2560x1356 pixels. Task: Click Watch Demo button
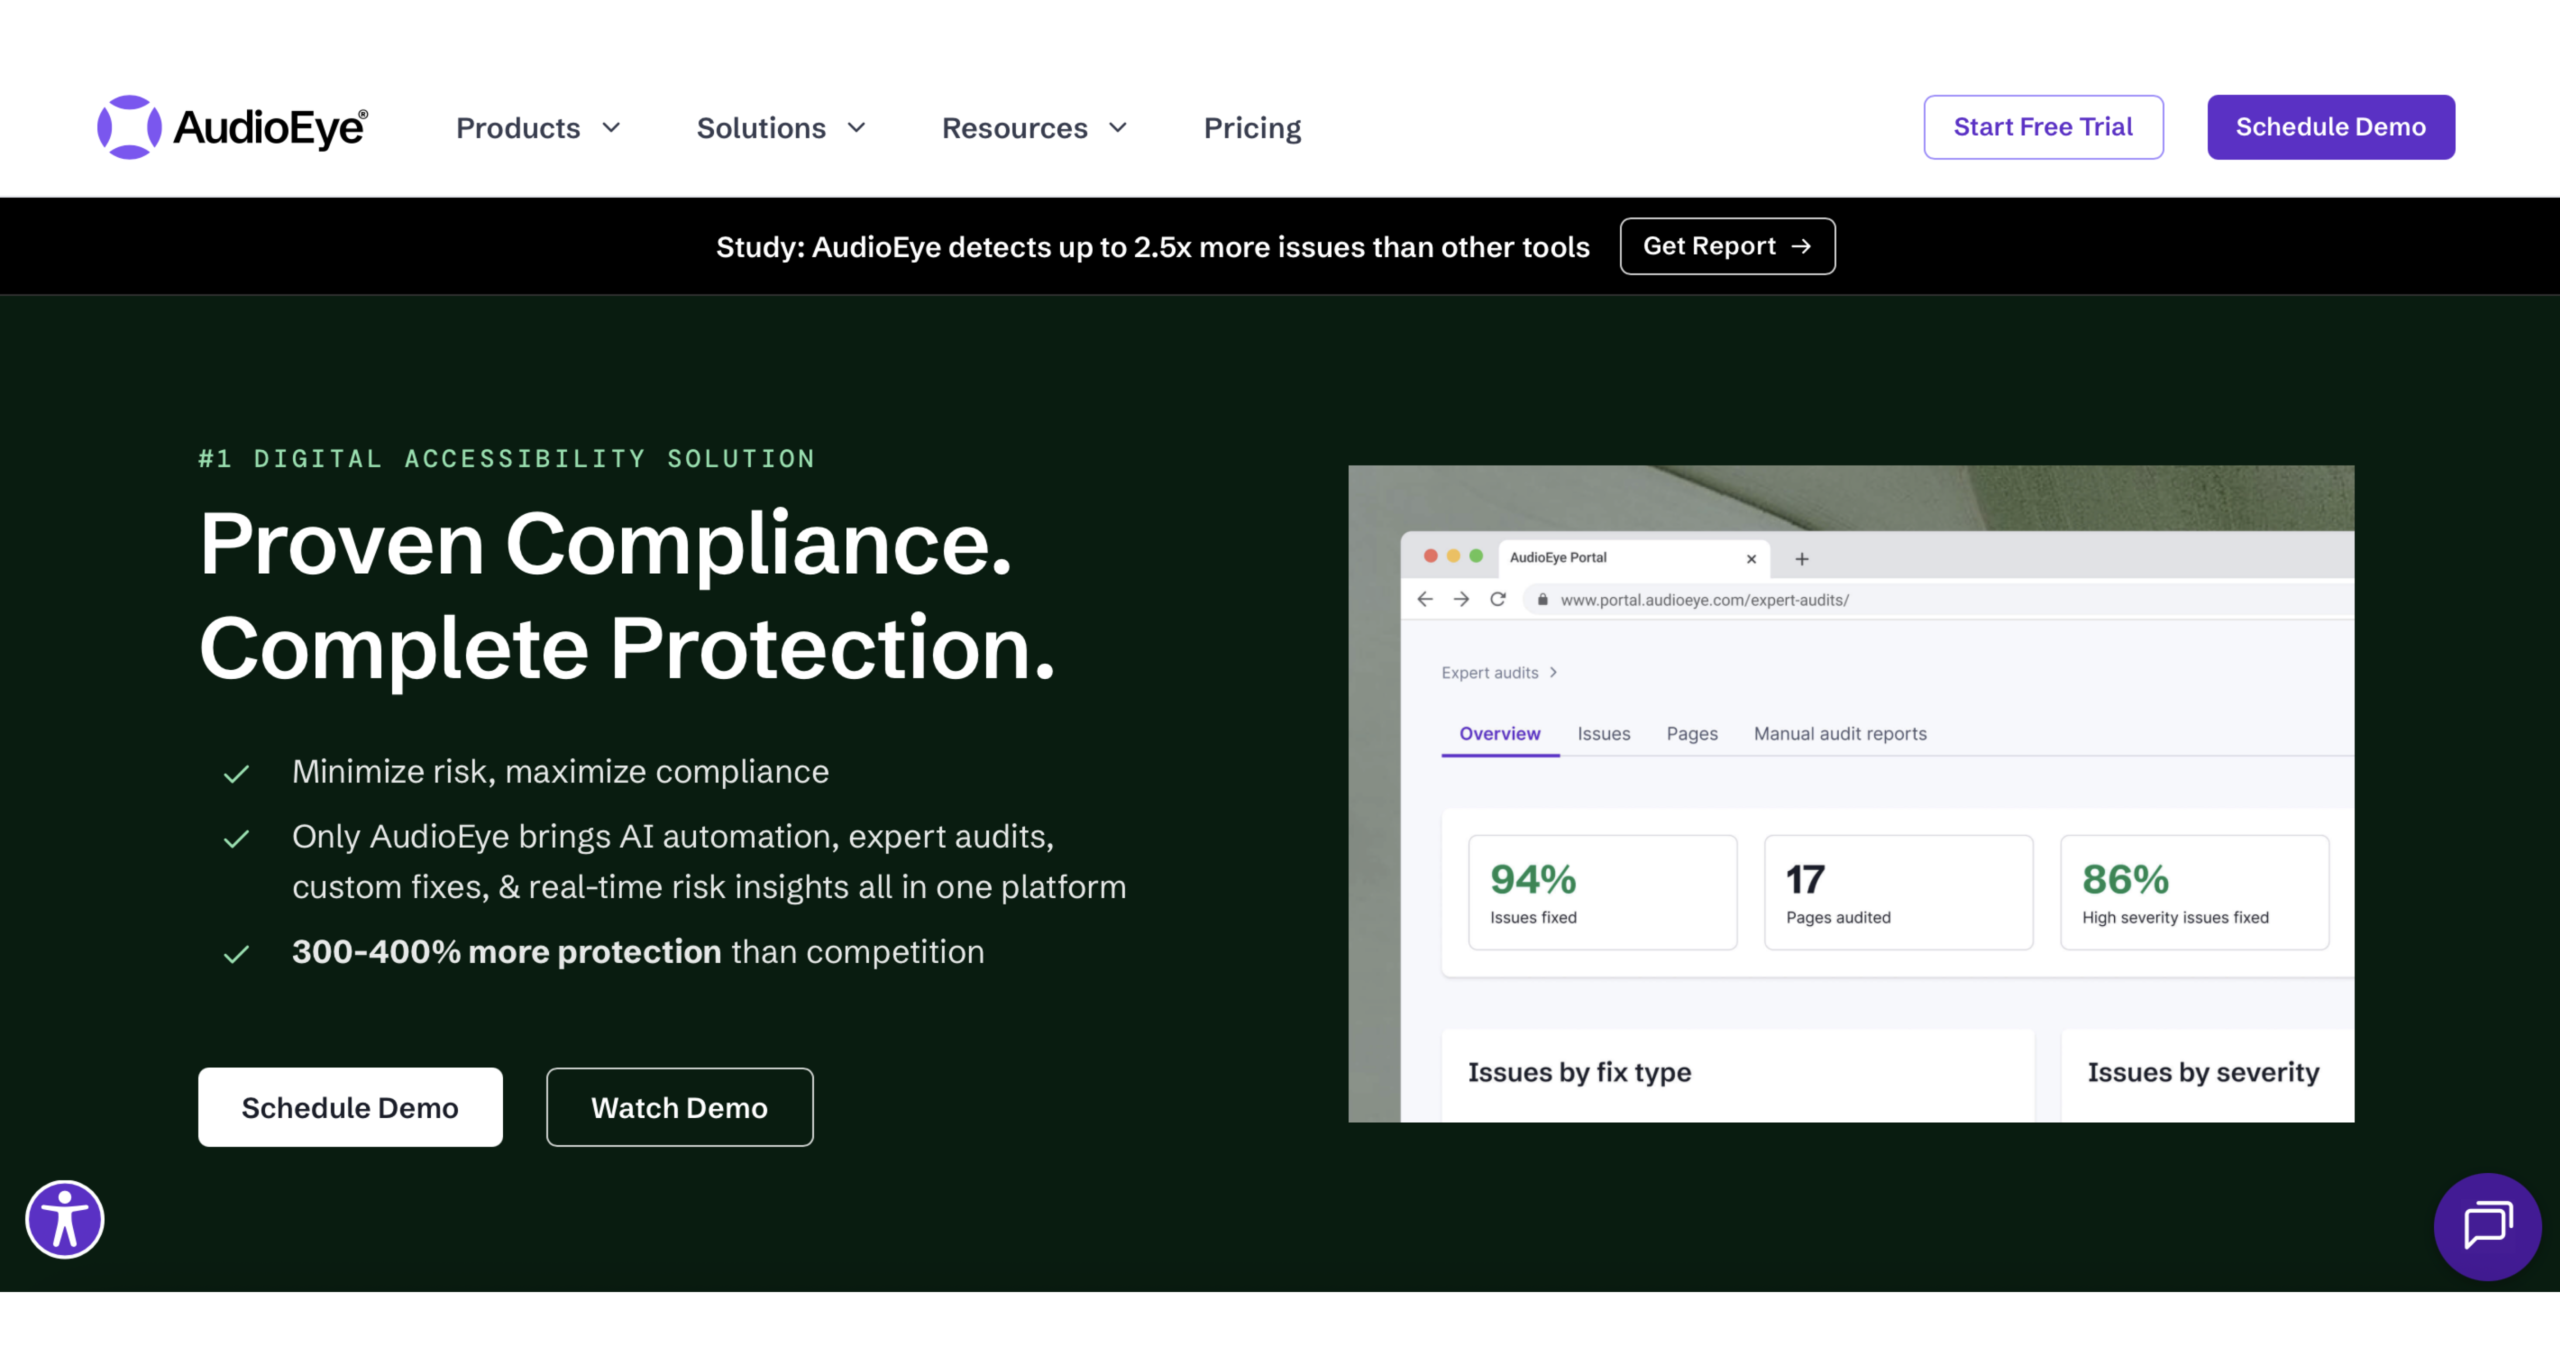point(679,1107)
